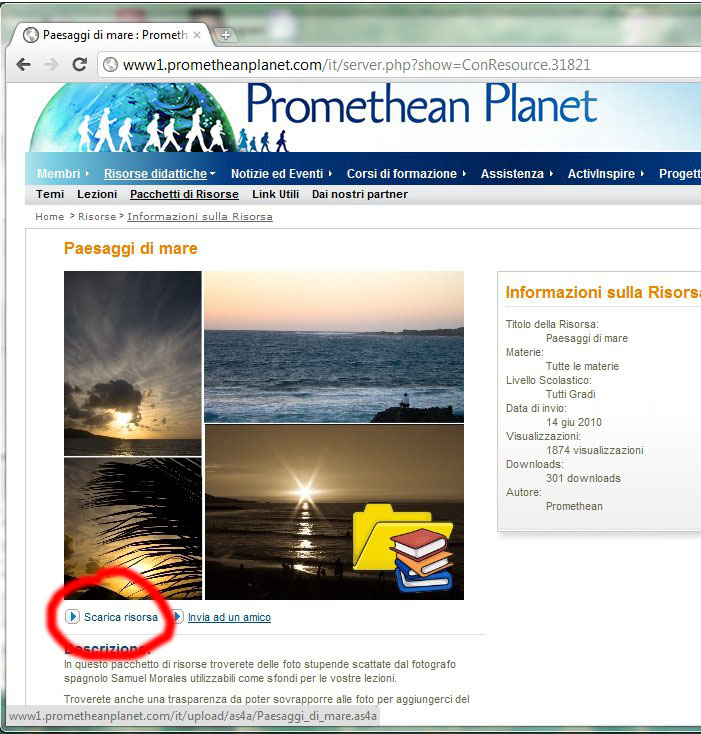Click the arrow icon beside Invia ad un amico
701x734 pixels.
pyautogui.click(x=177, y=617)
